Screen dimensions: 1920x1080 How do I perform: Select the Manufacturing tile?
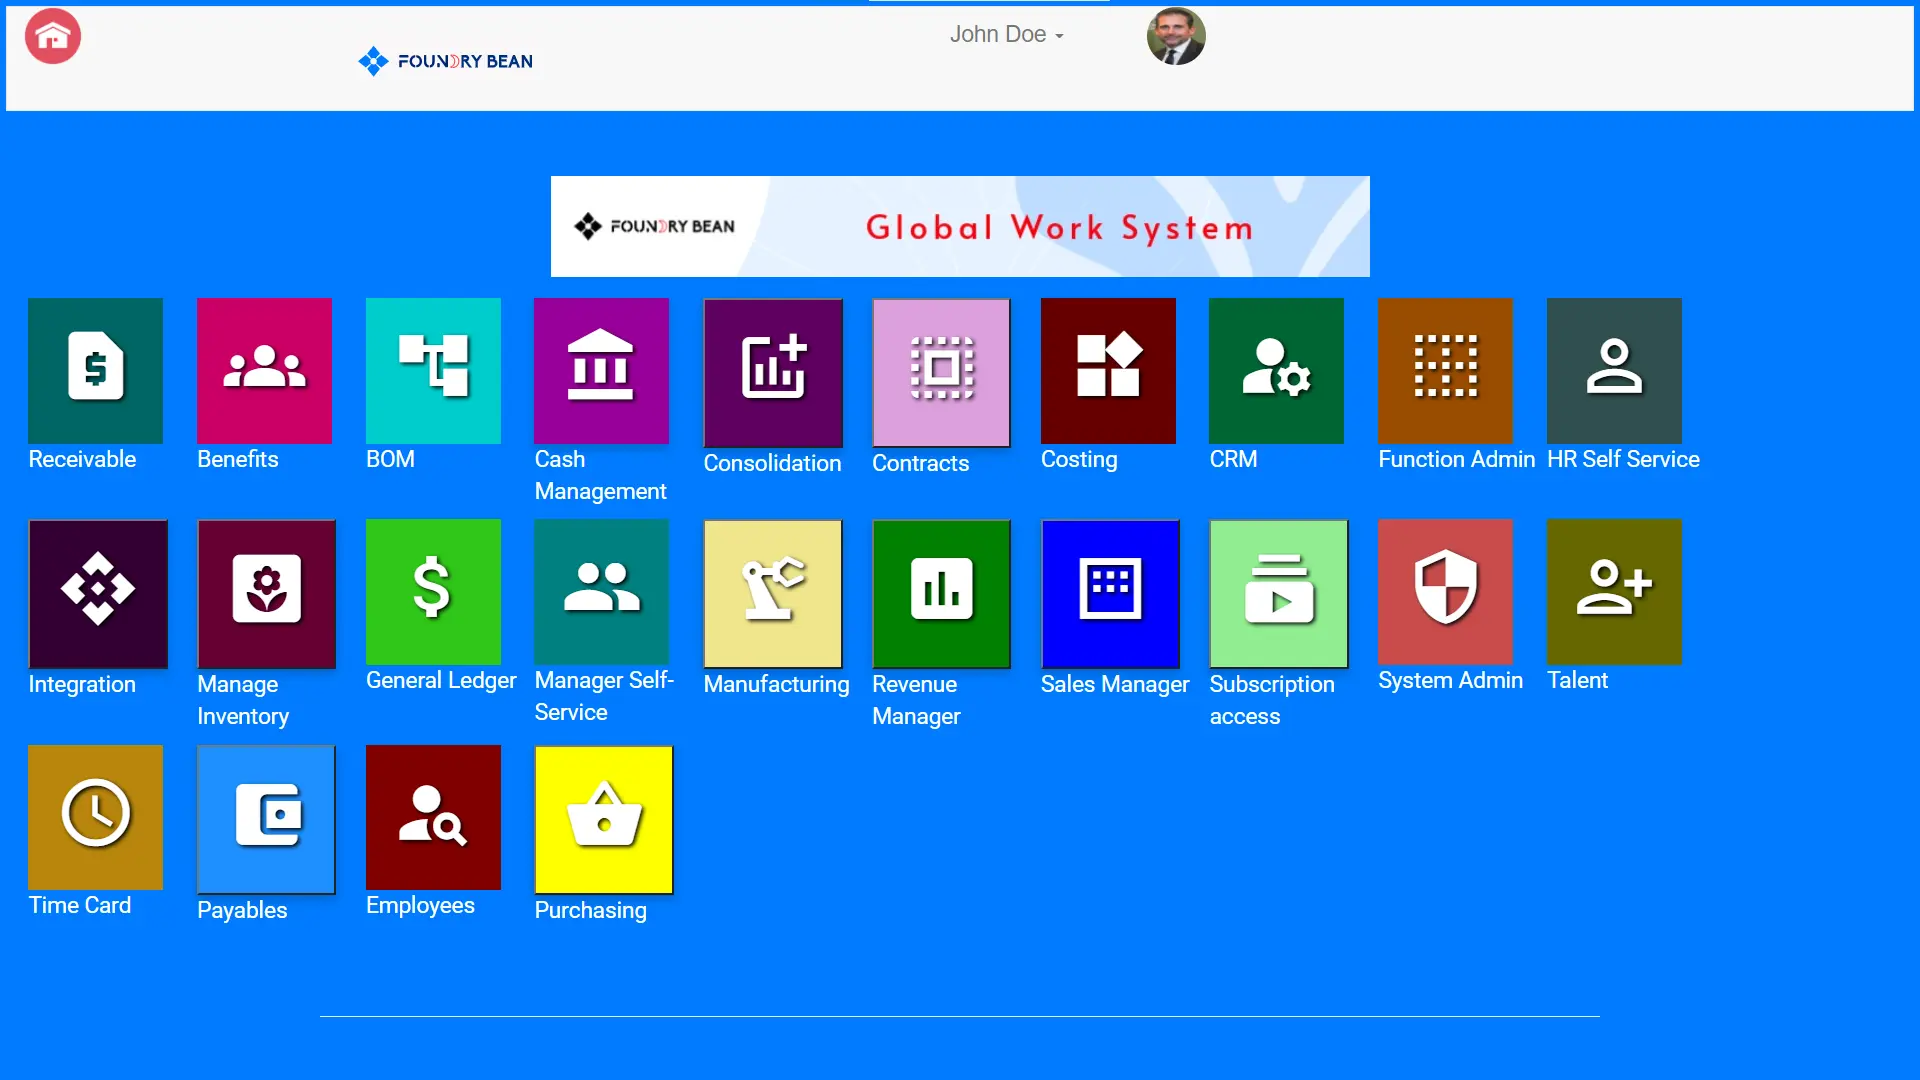click(x=772, y=593)
